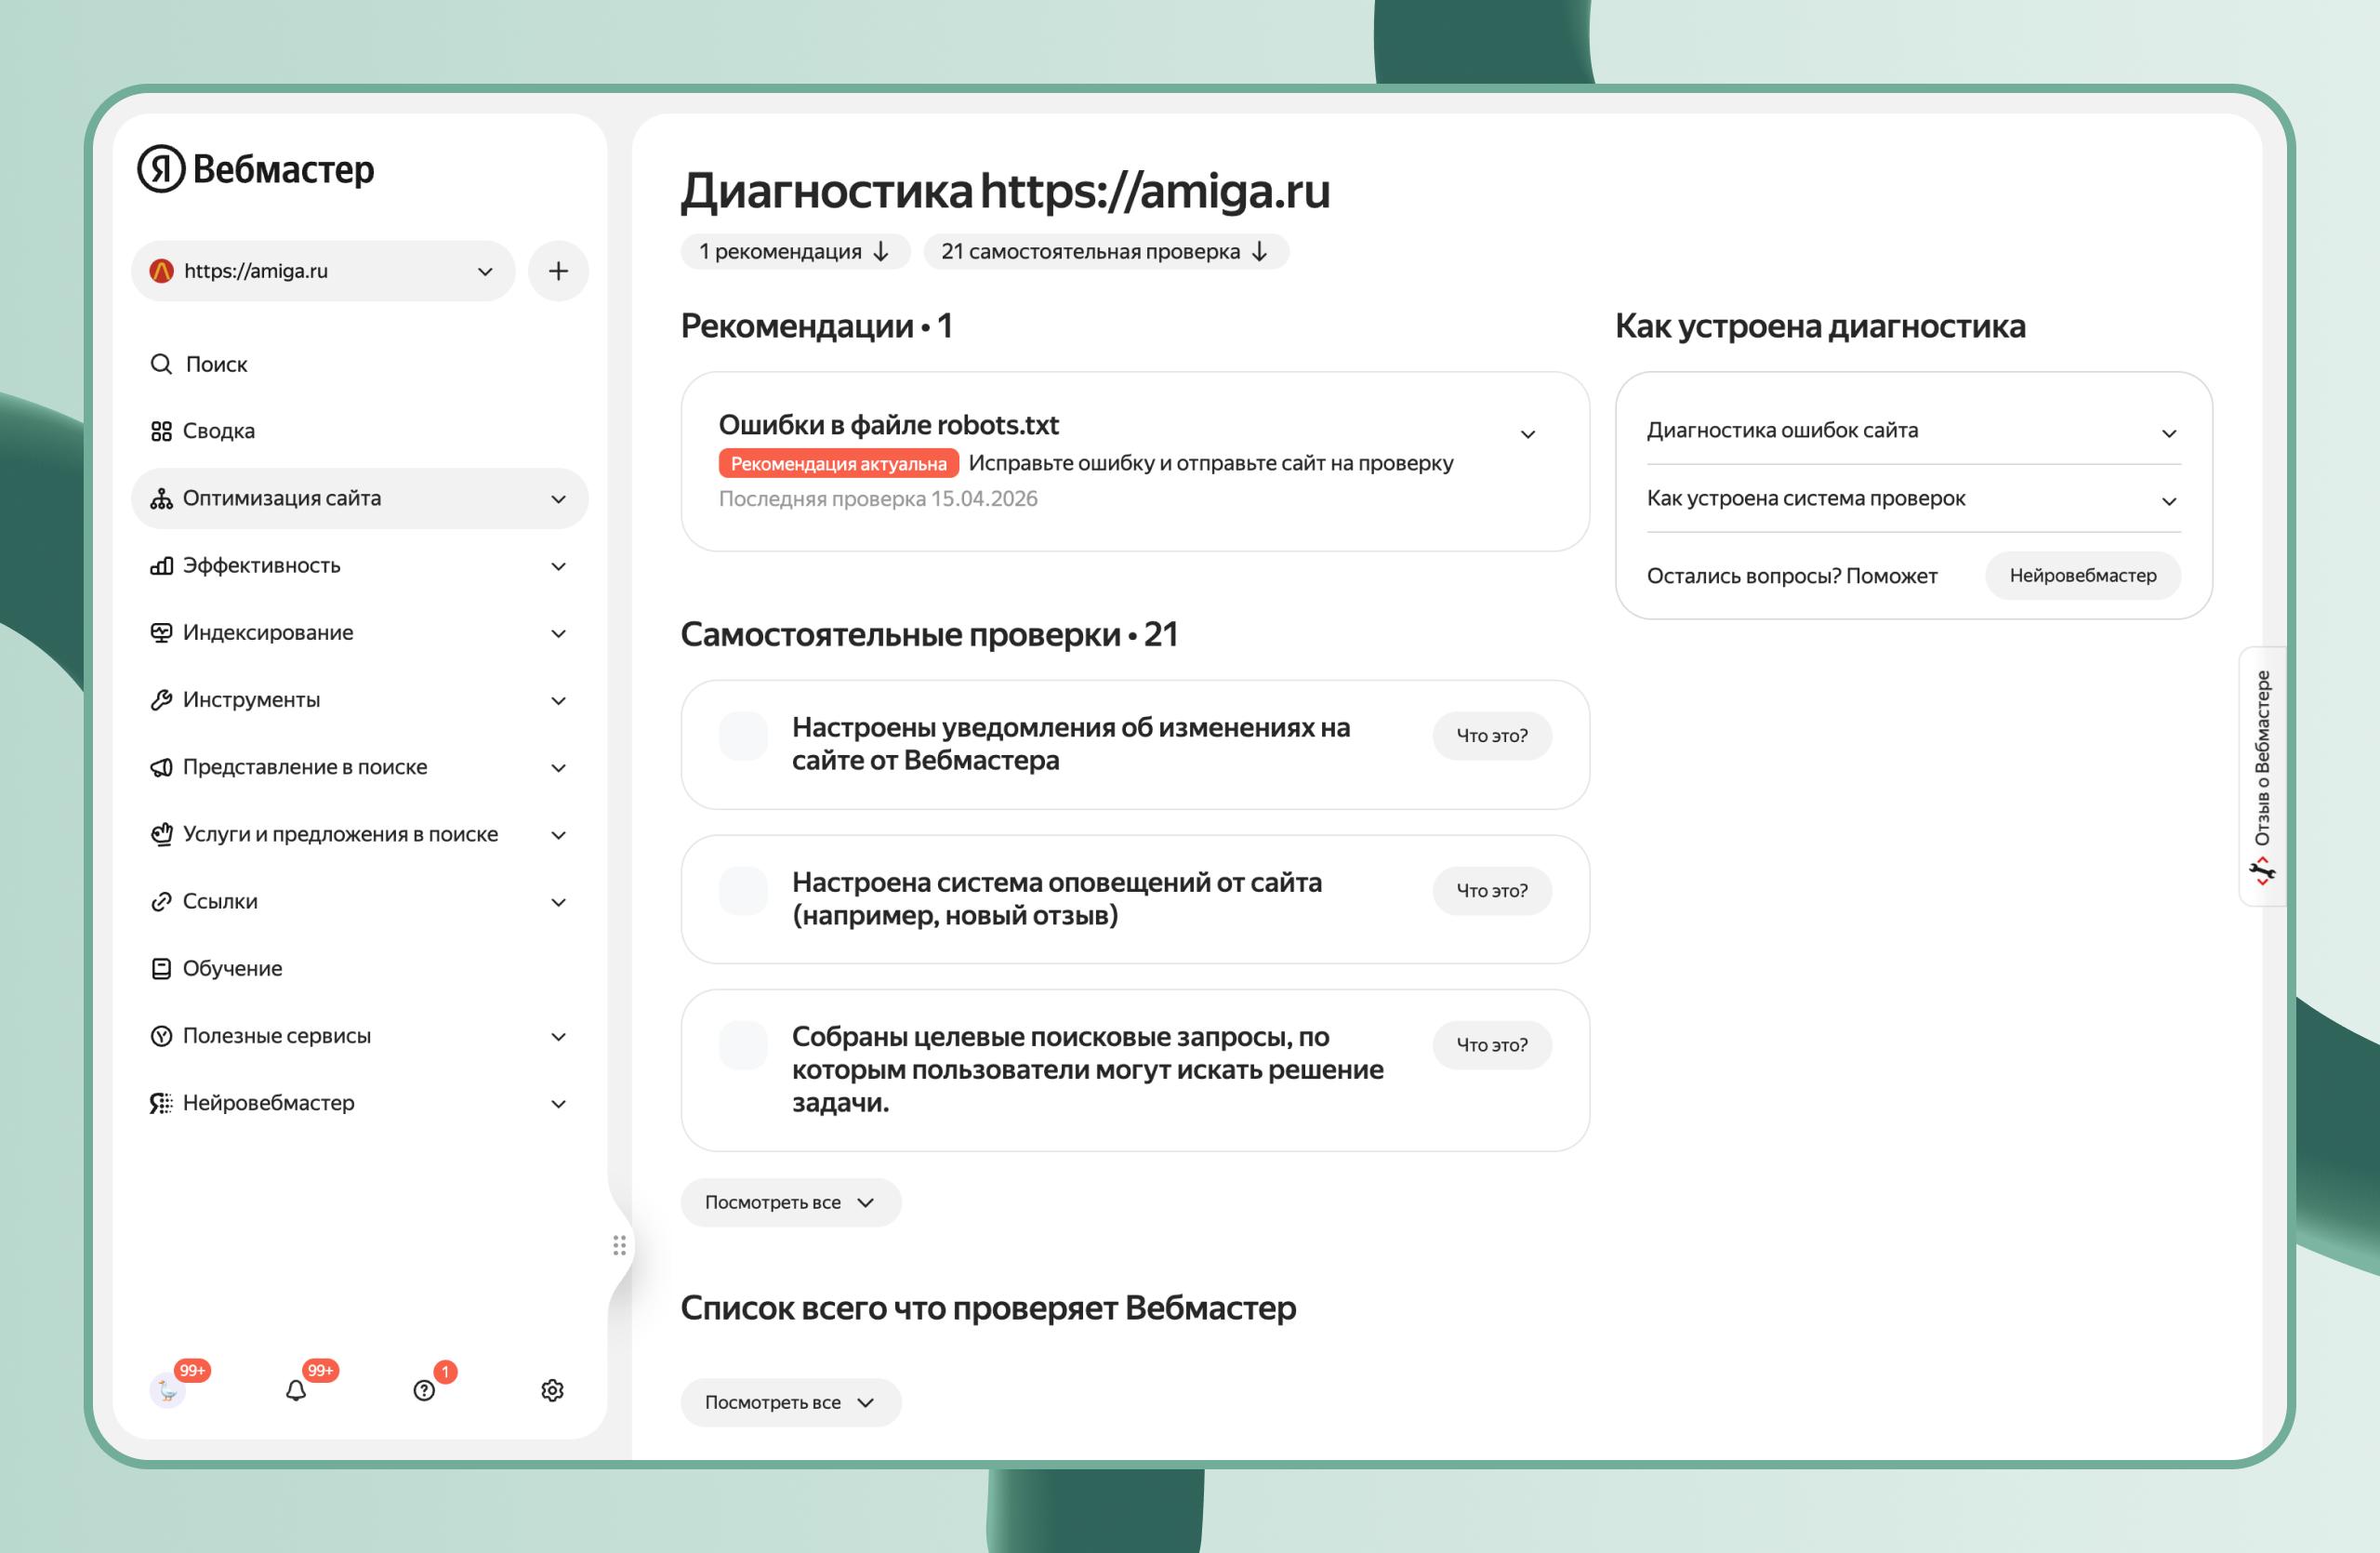Click the Ссылки chain link icon
The image size is (2380, 1553).
pos(161,902)
